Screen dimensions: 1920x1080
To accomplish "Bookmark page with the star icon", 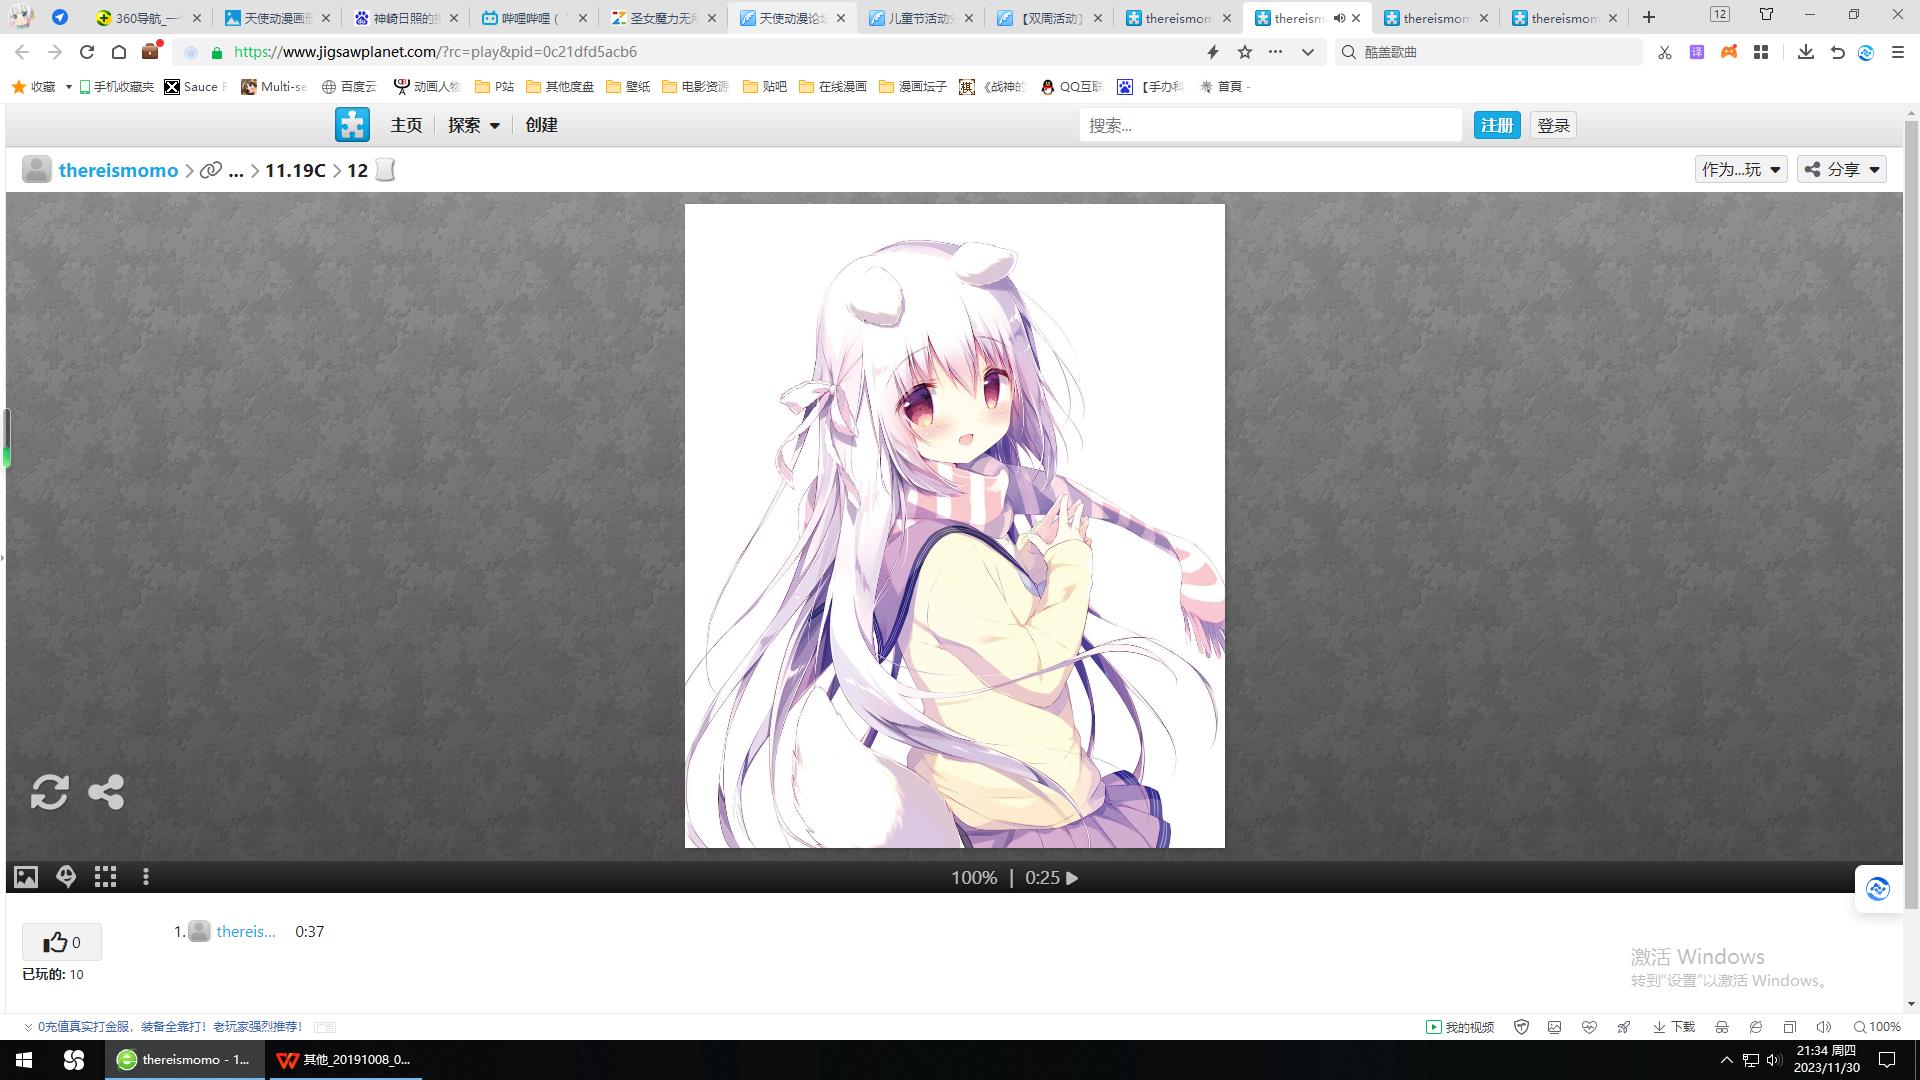I will pyautogui.click(x=1244, y=52).
